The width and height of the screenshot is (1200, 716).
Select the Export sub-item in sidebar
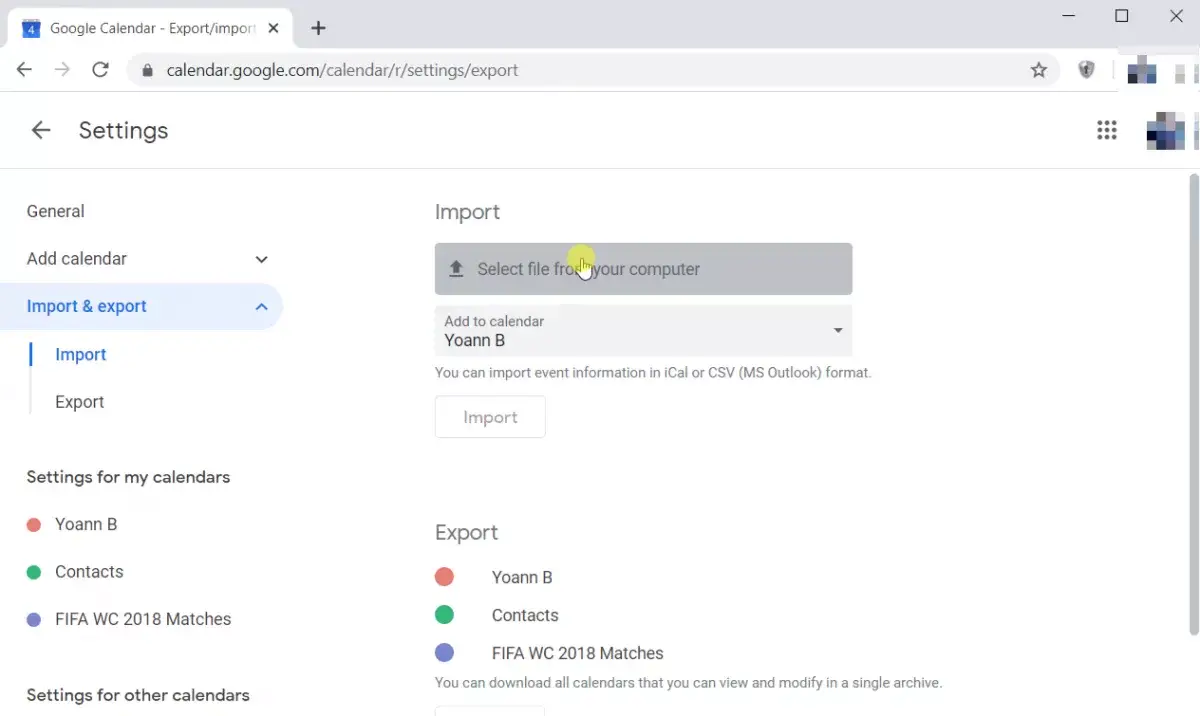pyautogui.click(x=80, y=402)
